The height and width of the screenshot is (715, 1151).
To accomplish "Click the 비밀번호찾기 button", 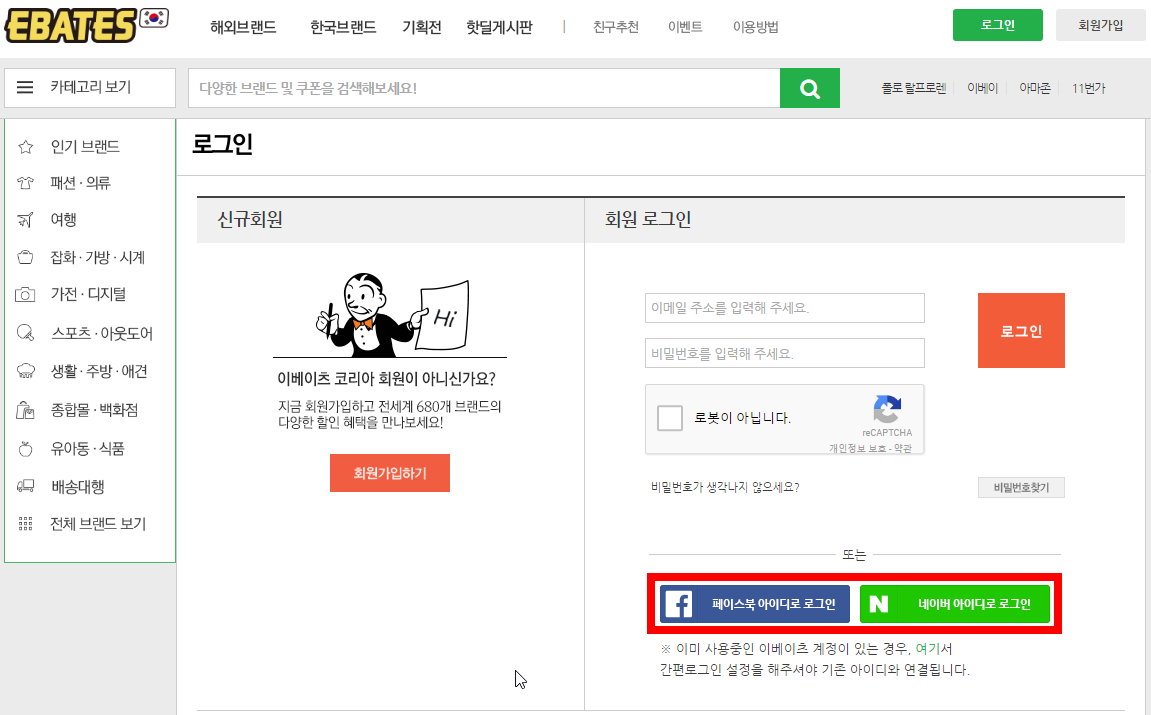I will pos(1021,488).
